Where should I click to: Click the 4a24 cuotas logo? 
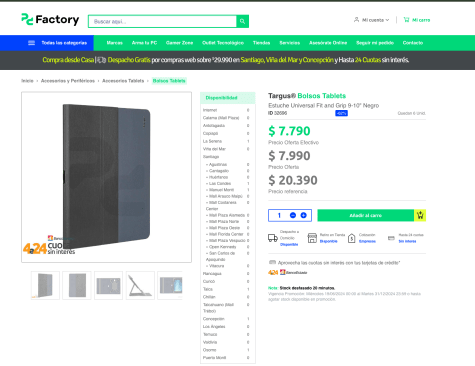(273, 272)
